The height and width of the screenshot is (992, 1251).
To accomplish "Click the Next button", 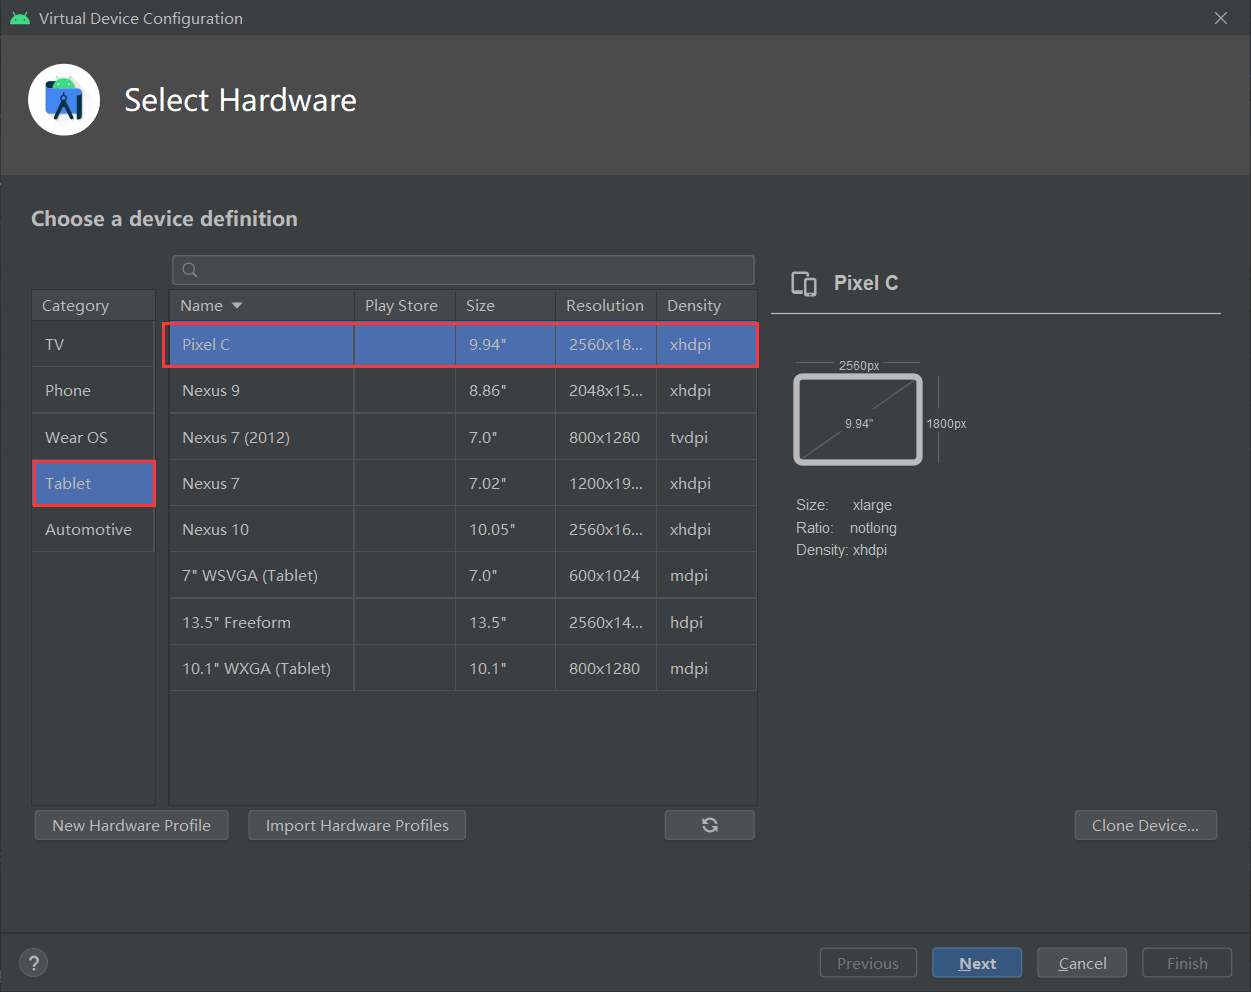I will (x=977, y=963).
